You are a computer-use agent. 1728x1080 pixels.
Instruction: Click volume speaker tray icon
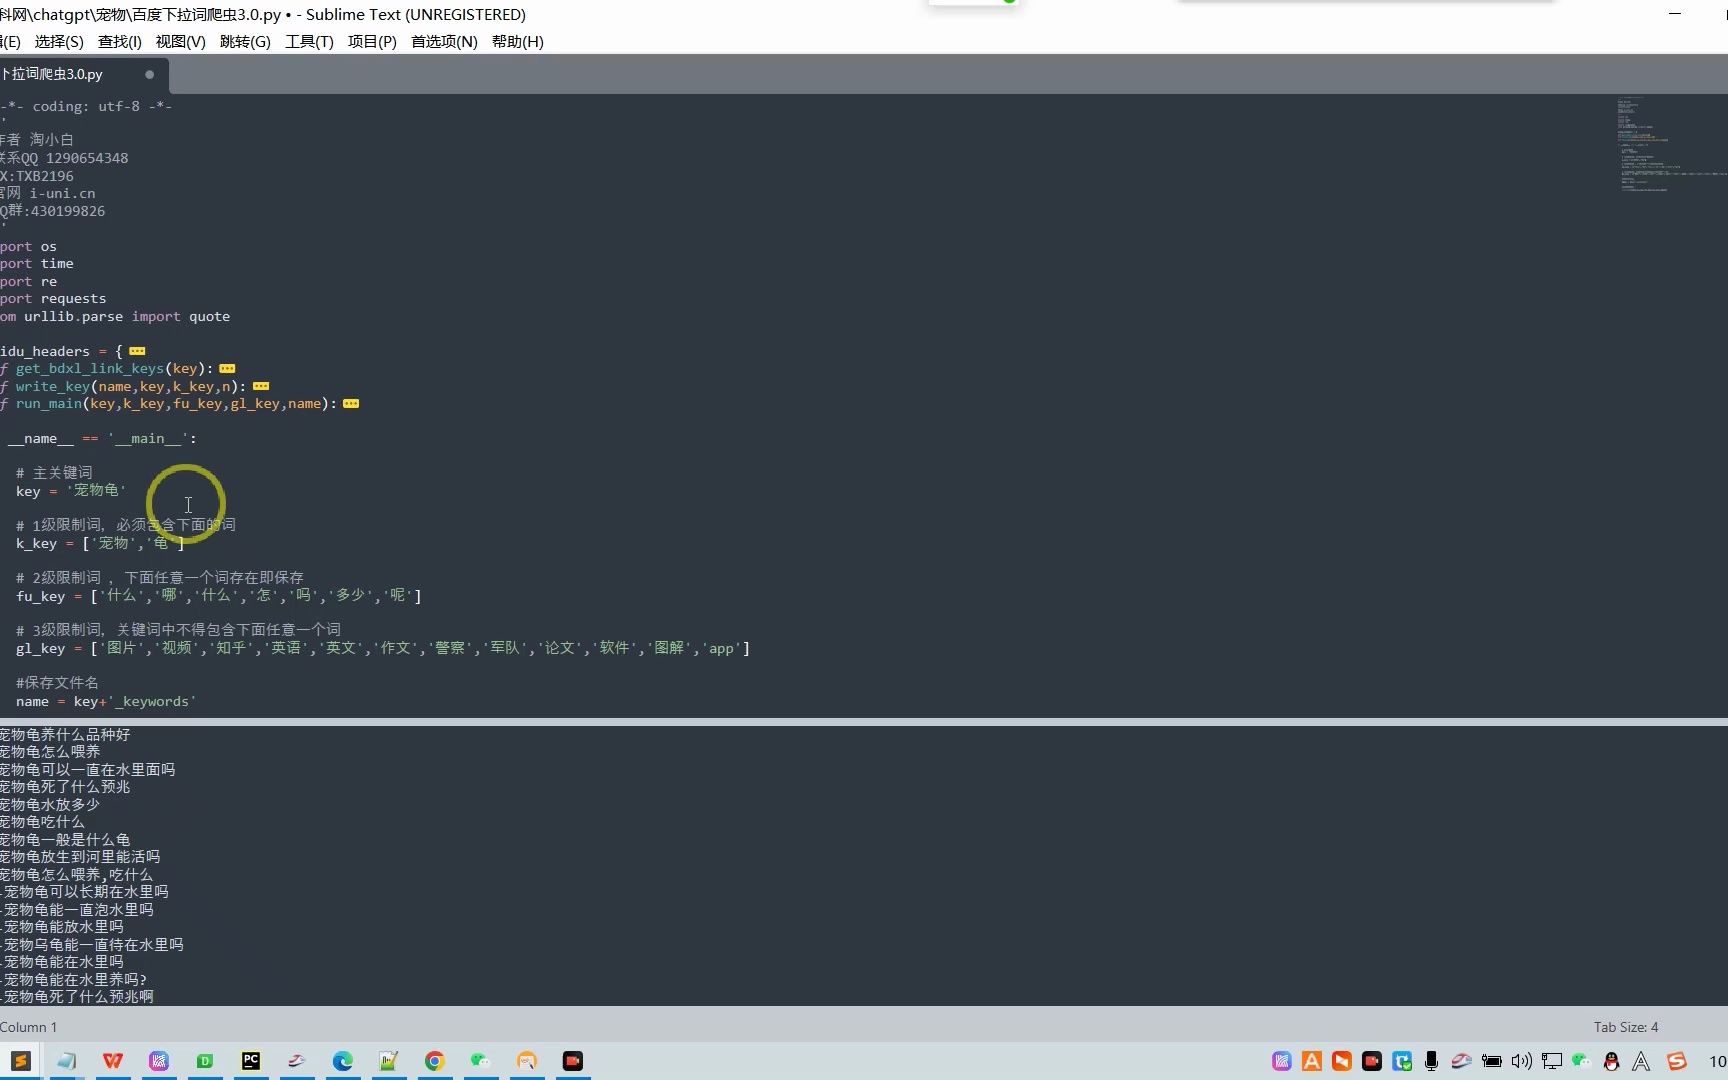(1522, 1061)
